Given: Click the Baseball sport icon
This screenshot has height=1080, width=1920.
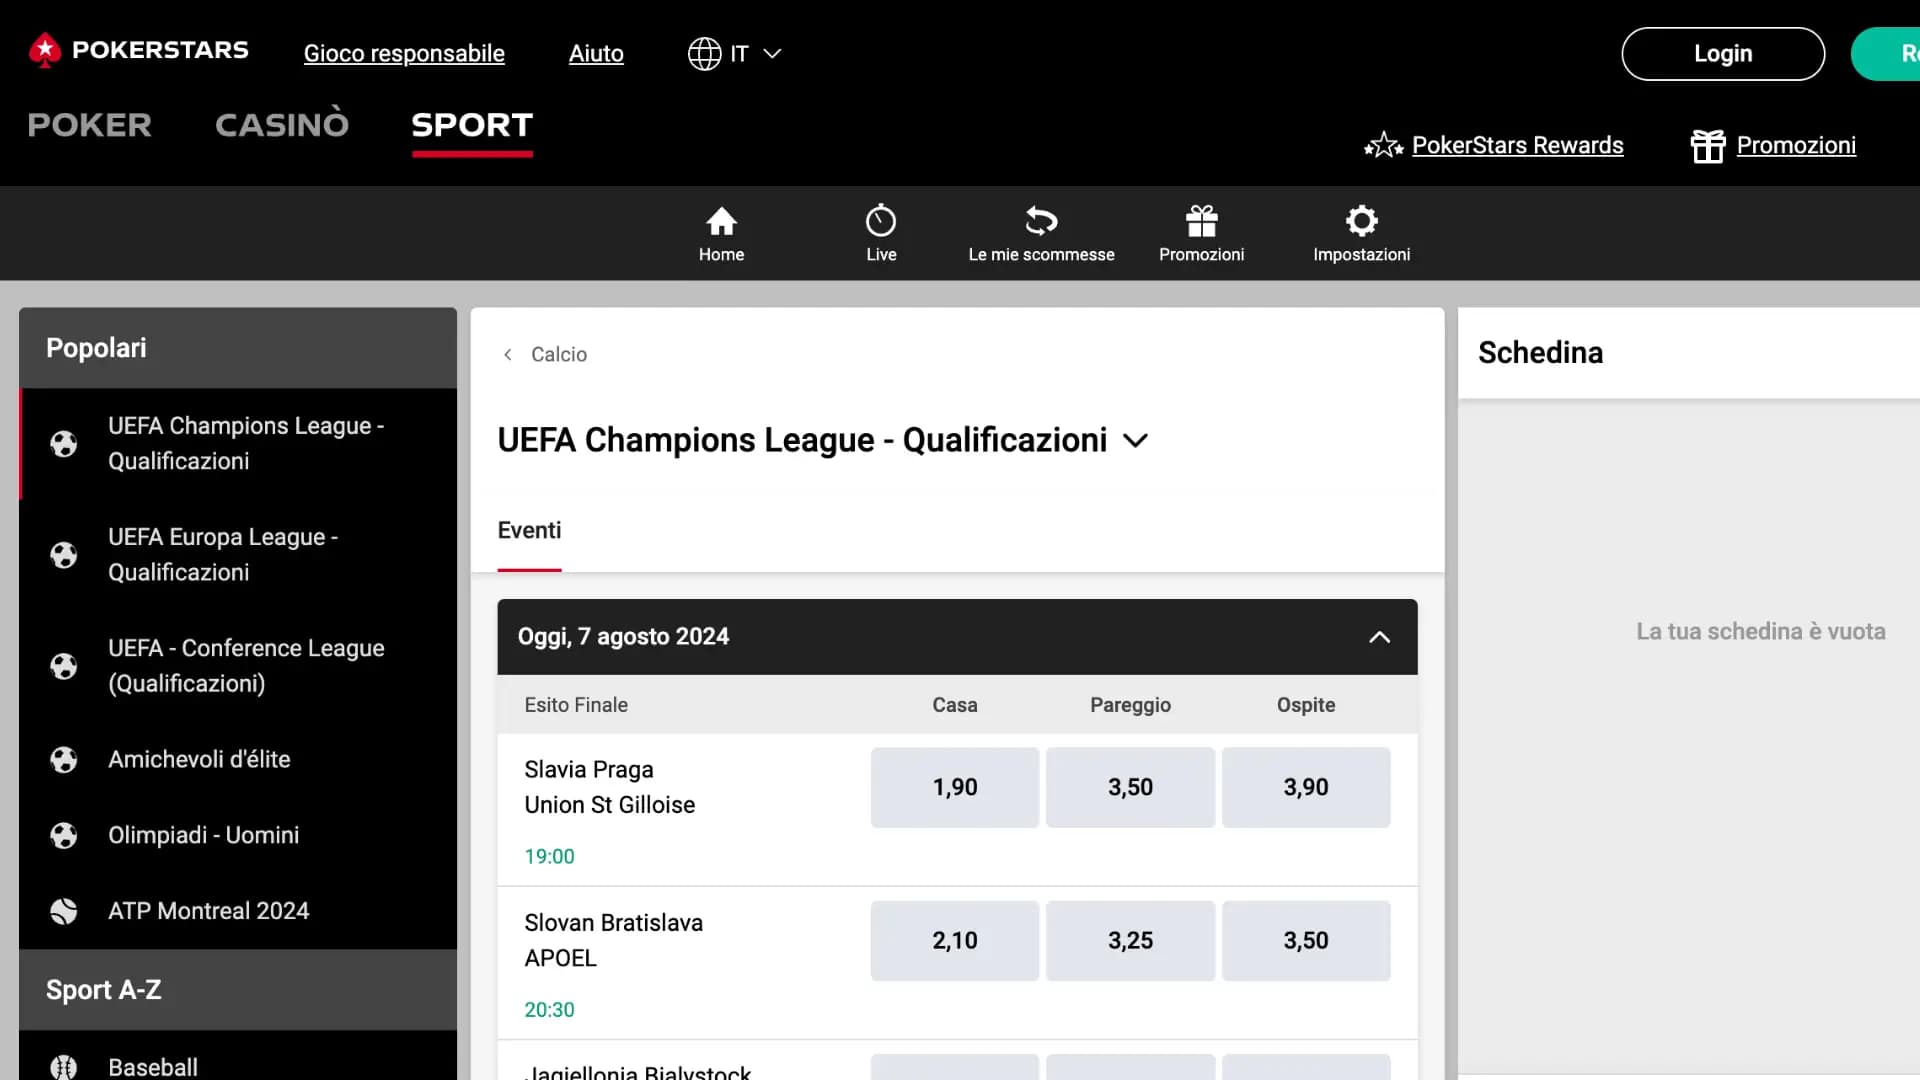Looking at the screenshot, I should pos(64,1067).
